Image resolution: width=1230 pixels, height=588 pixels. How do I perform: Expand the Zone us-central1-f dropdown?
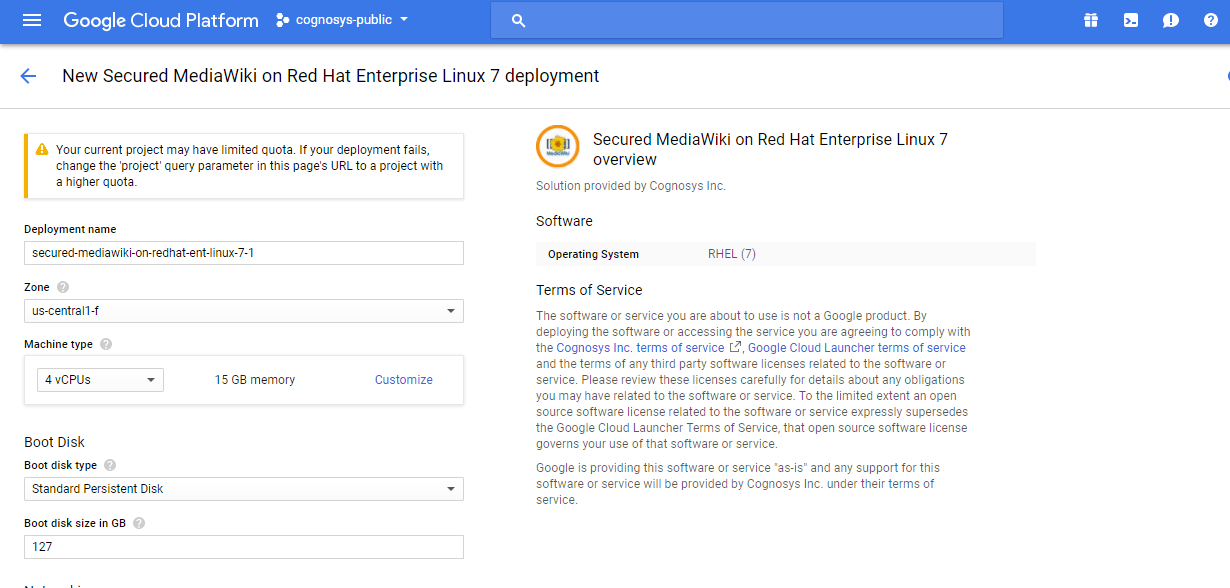(x=244, y=311)
